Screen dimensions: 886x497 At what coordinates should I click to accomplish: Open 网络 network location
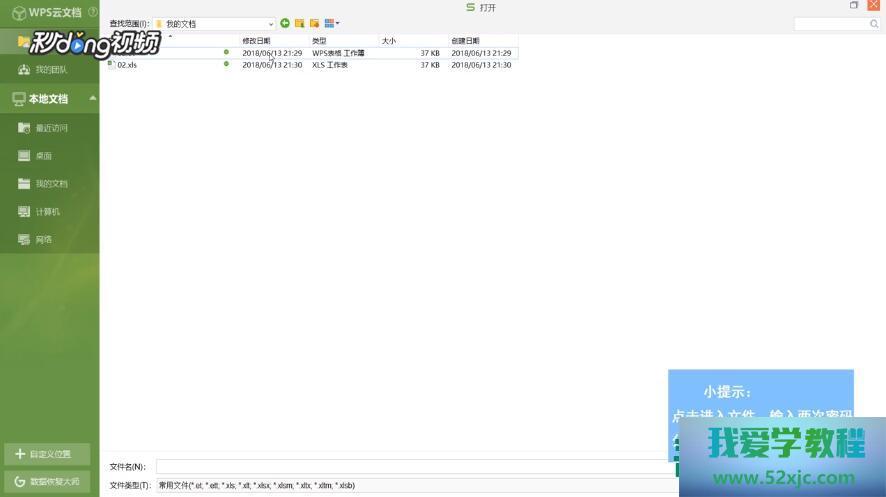pyautogui.click(x=44, y=240)
